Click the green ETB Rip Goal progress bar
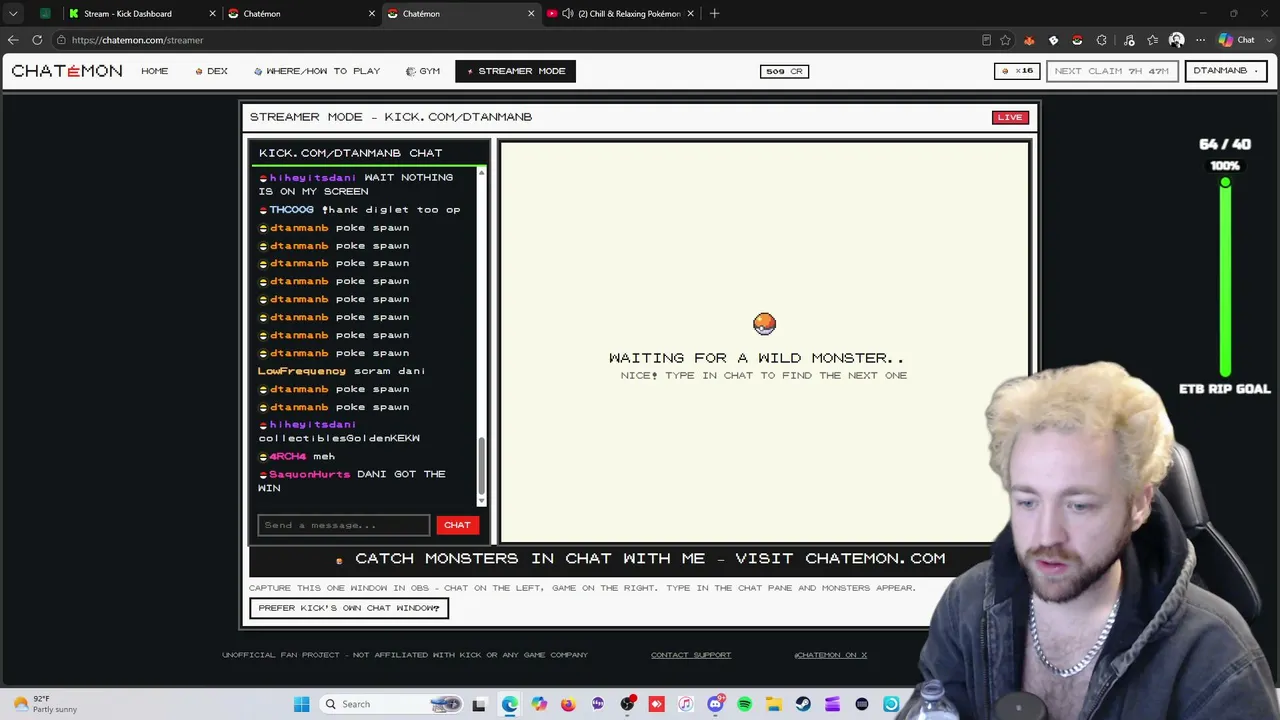The width and height of the screenshot is (1280, 720). [x=1225, y=278]
